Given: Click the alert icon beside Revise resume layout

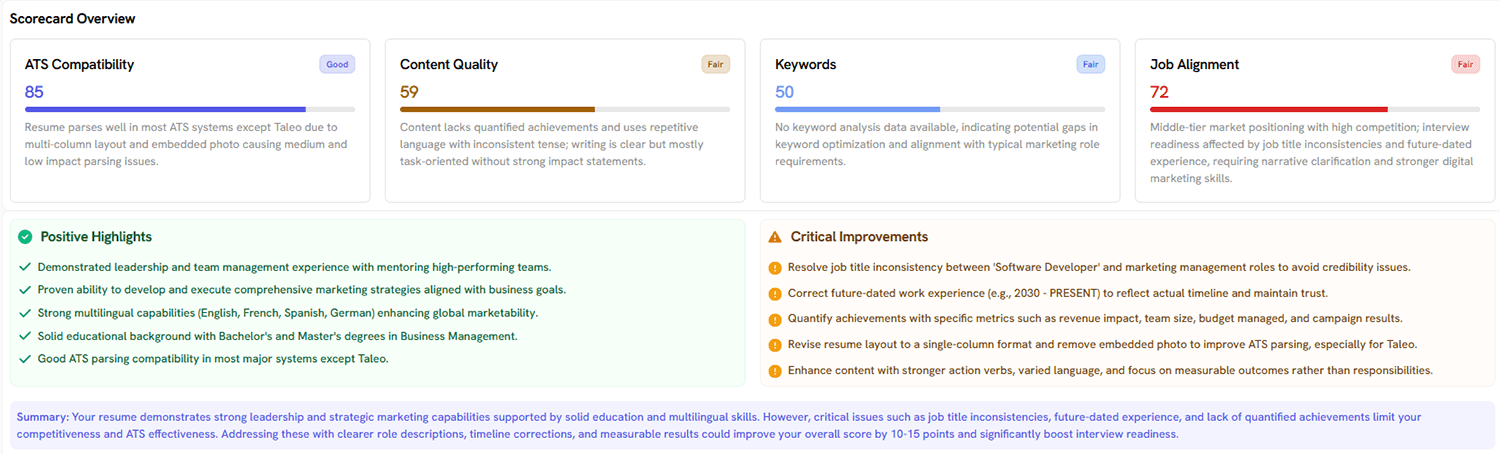Looking at the screenshot, I should pyautogui.click(x=775, y=345).
